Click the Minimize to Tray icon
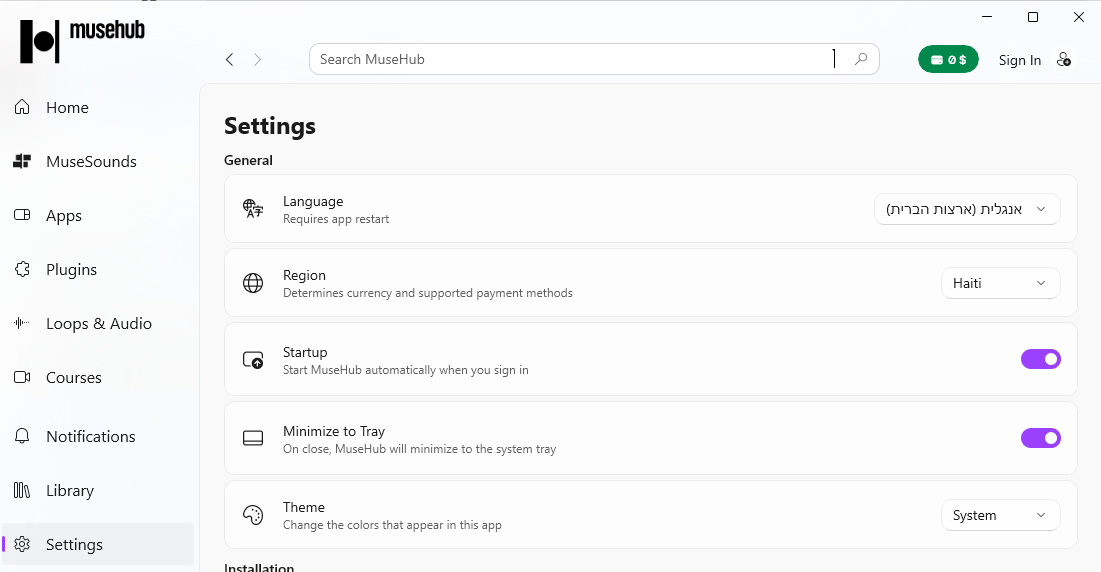1101x572 pixels. pos(253,438)
